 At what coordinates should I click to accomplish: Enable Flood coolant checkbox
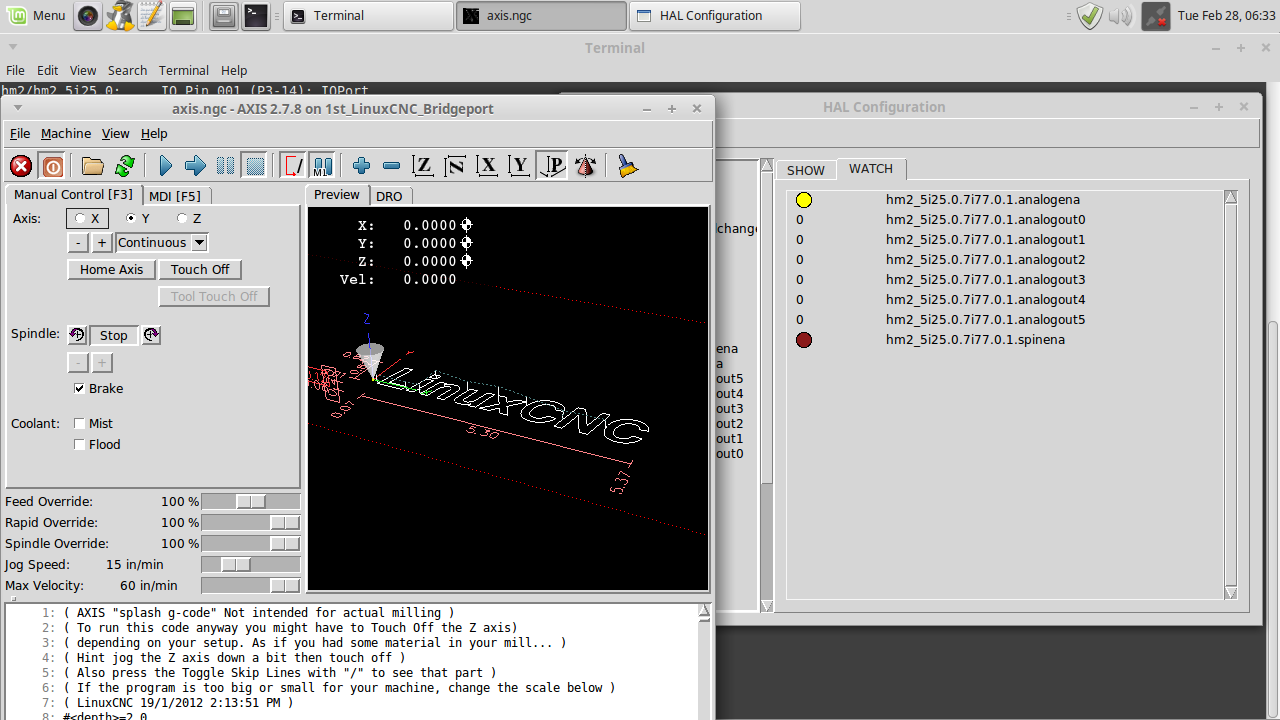point(80,444)
